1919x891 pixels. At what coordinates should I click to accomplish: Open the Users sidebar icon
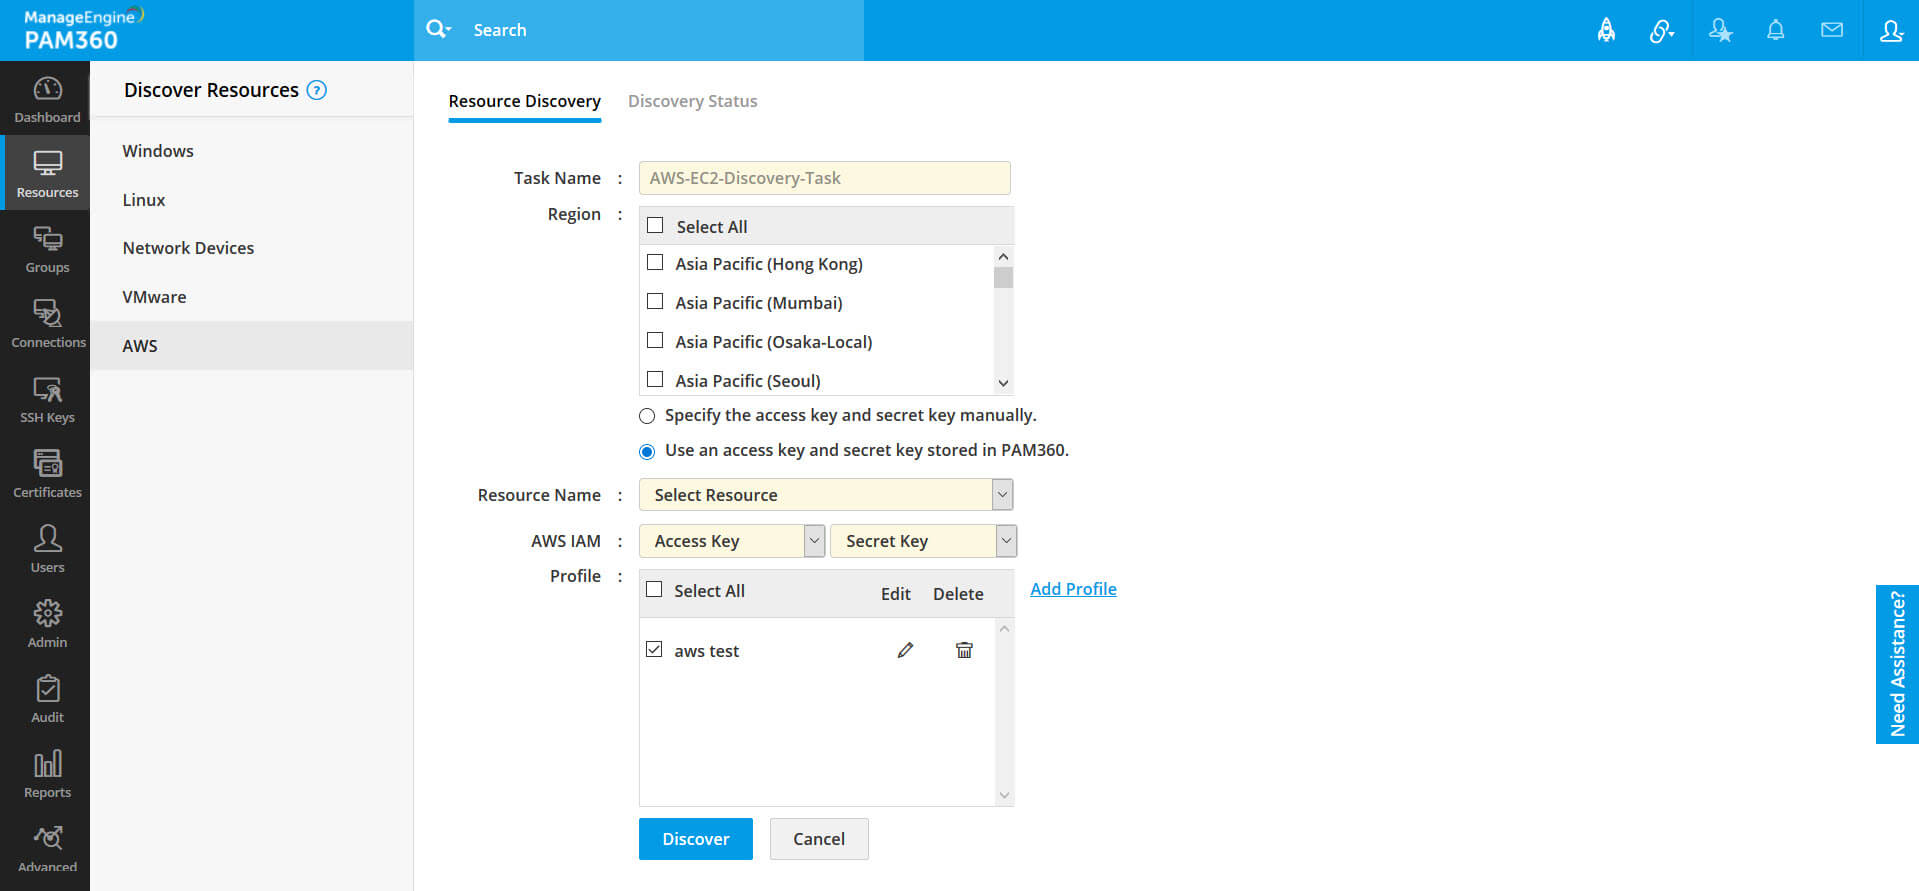[47, 538]
